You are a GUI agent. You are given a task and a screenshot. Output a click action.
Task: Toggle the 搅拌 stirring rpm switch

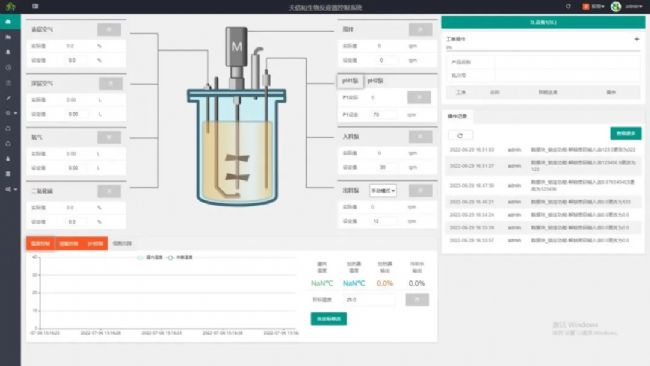pos(420,29)
